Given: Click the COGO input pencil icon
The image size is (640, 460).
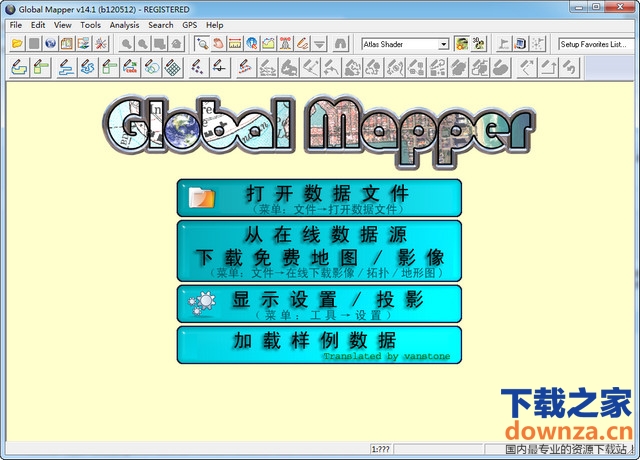Looking at the screenshot, I should tap(130, 67).
